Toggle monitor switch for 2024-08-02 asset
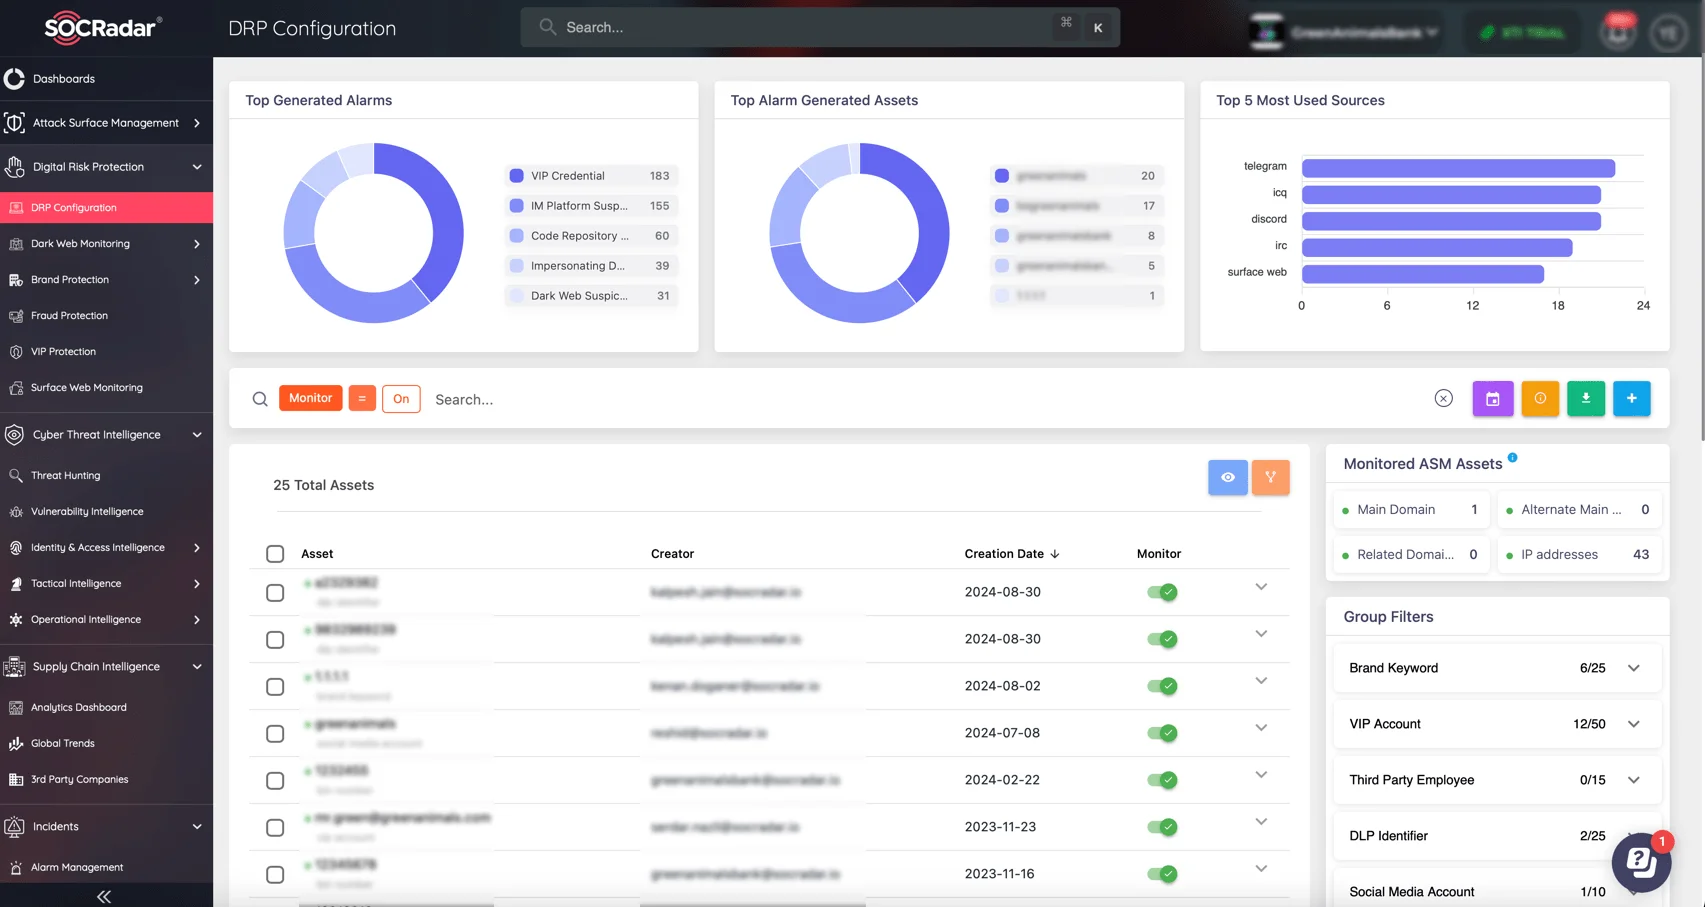 pyautogui.click(x=1161, y=686)
